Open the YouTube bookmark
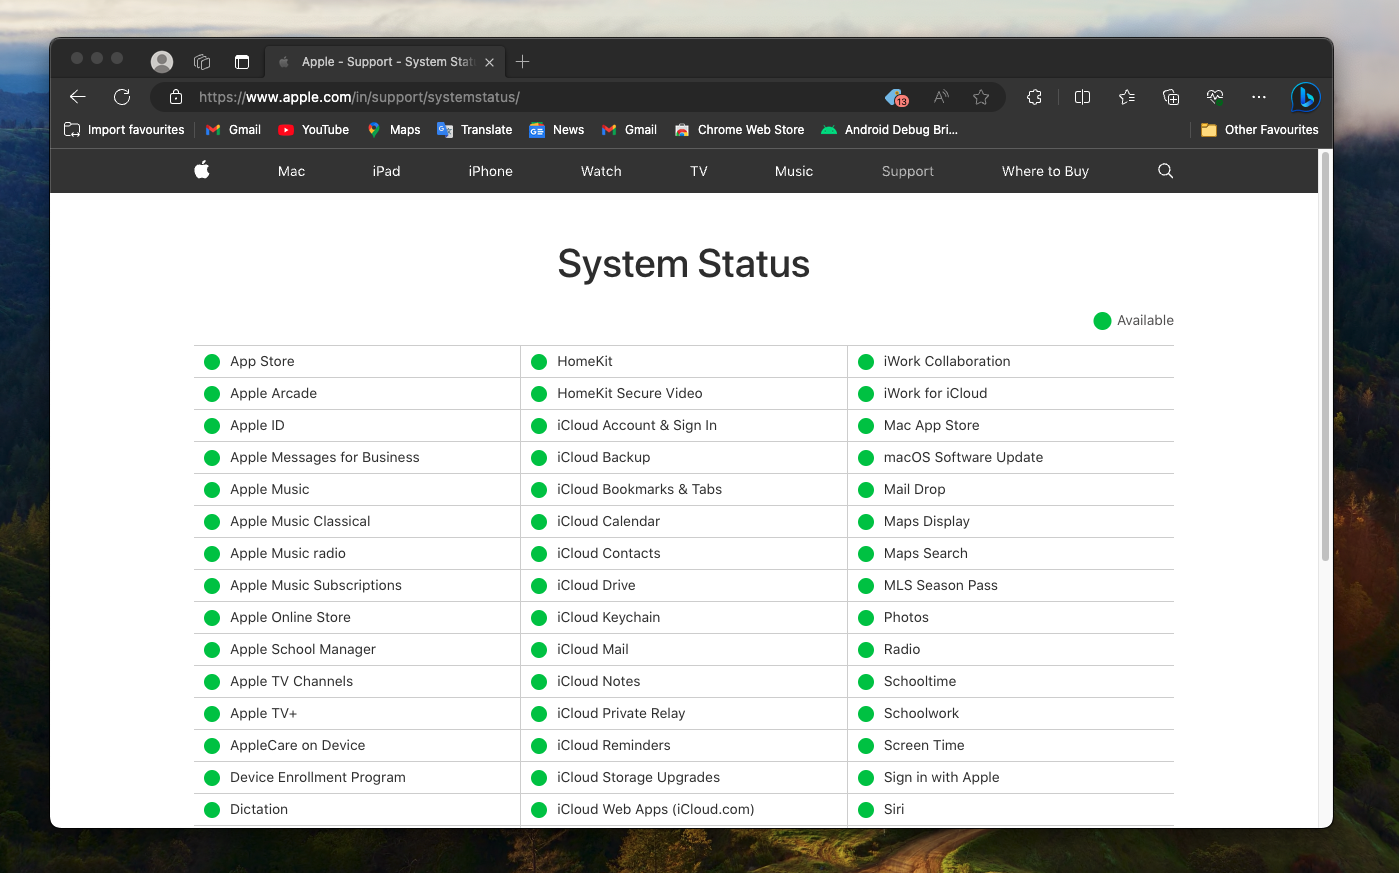This screenshot has width=1399, height=873. (314, 130)
